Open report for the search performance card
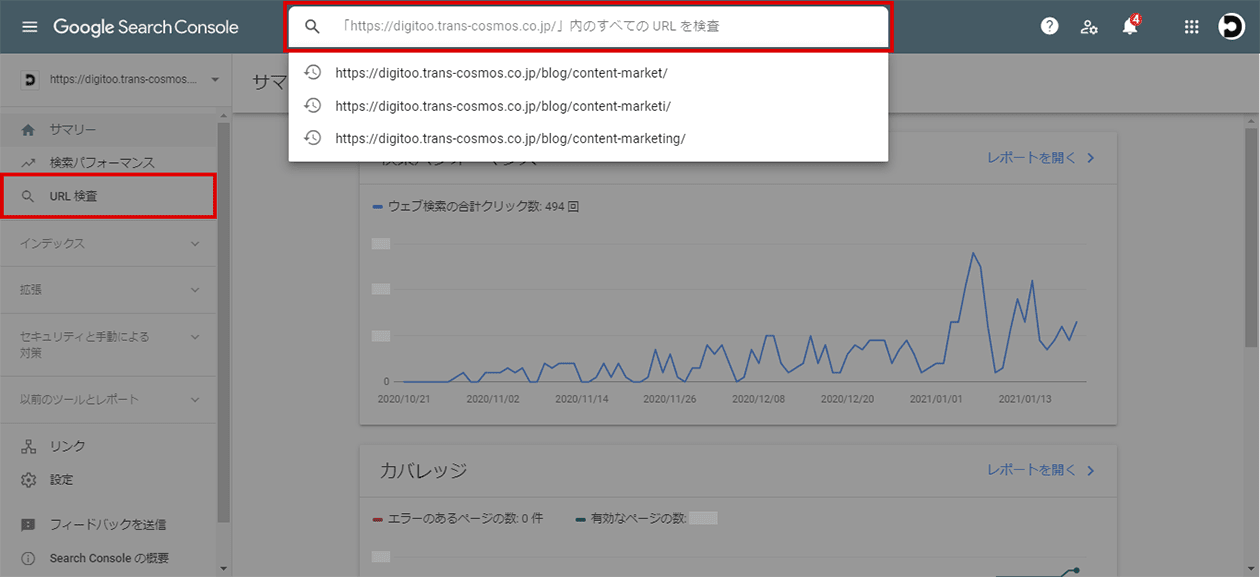 pos(1041,158)
